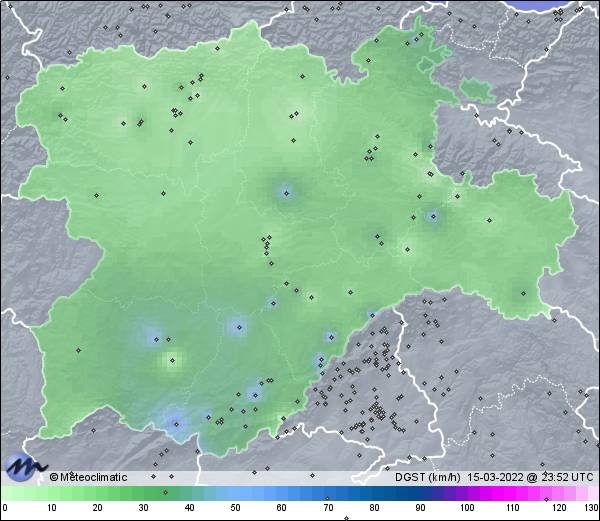
Task: Click the 130 label on the scale
Action: click(592, 508)
